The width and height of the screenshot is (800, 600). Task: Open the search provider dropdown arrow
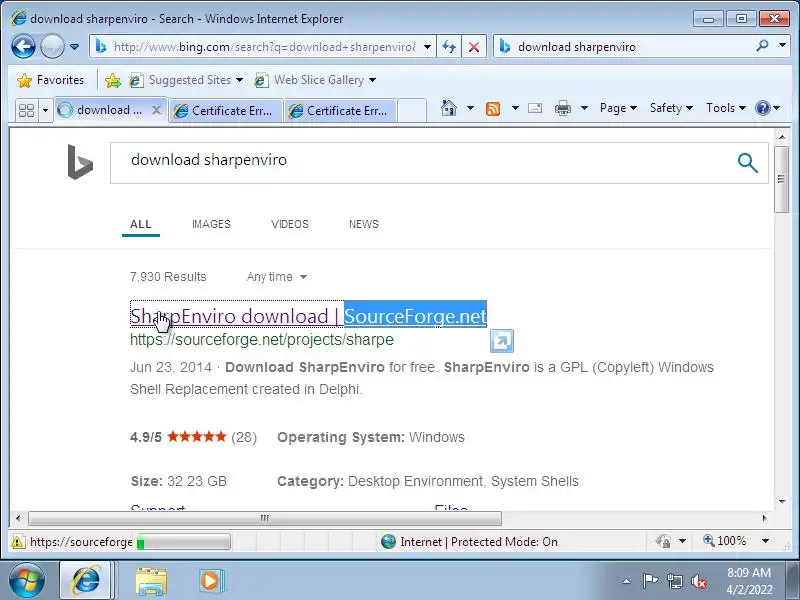click(783, 46)
